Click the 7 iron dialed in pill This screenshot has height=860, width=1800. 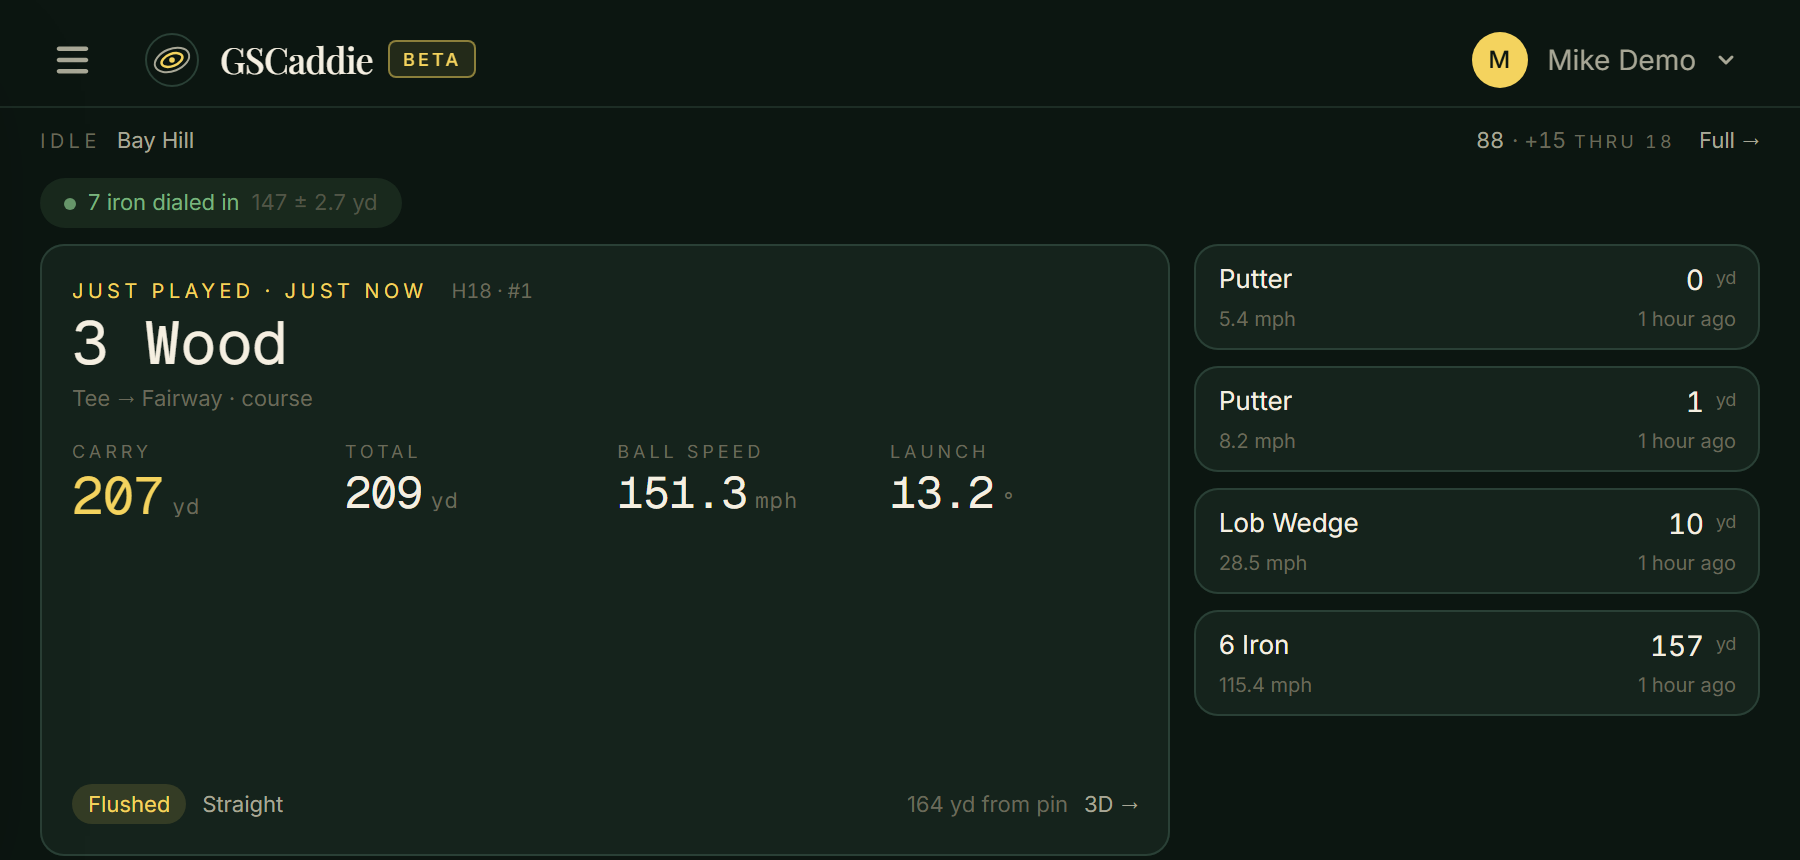tap(221, 203)
